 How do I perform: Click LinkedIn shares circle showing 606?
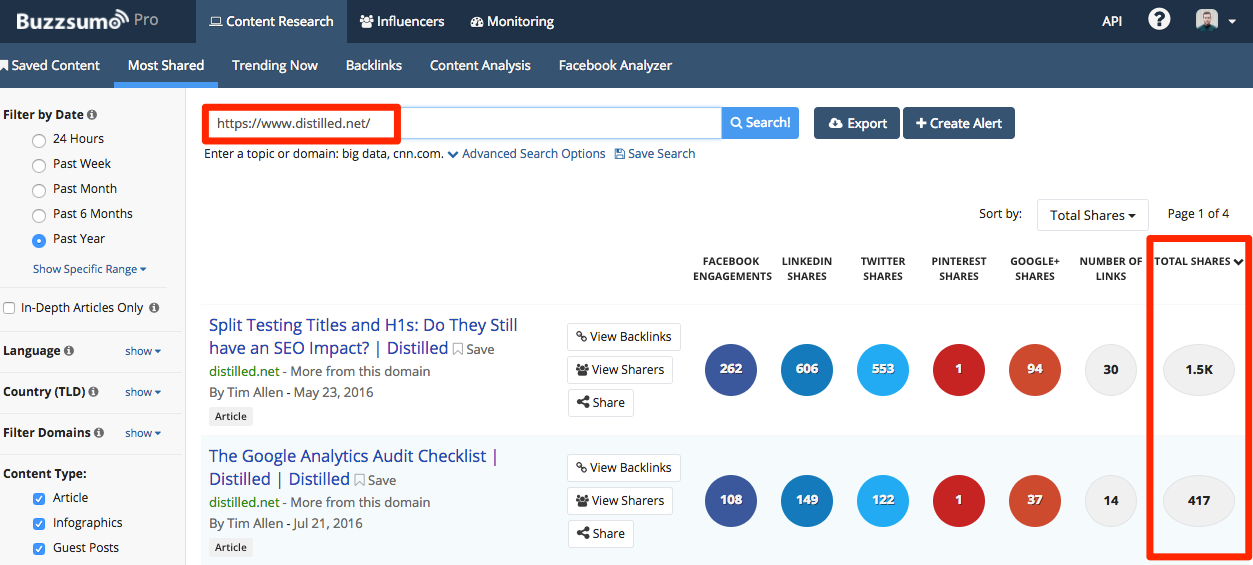click(807, 369)
